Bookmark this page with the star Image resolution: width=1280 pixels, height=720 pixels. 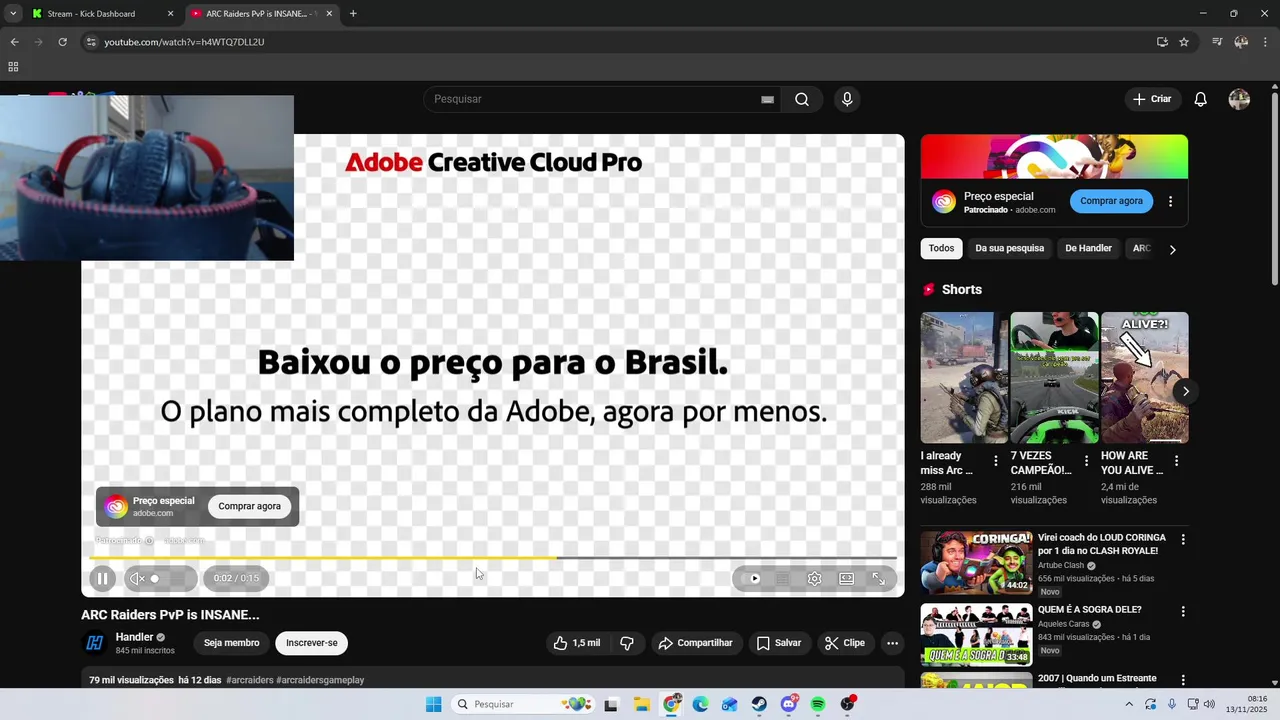coord(1184,42)
